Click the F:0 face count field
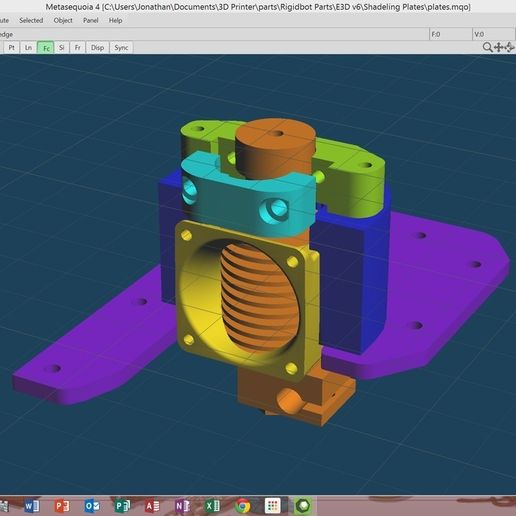Viewport: 516px width, 516px height. pyautogui.click(x=450, y=34)
